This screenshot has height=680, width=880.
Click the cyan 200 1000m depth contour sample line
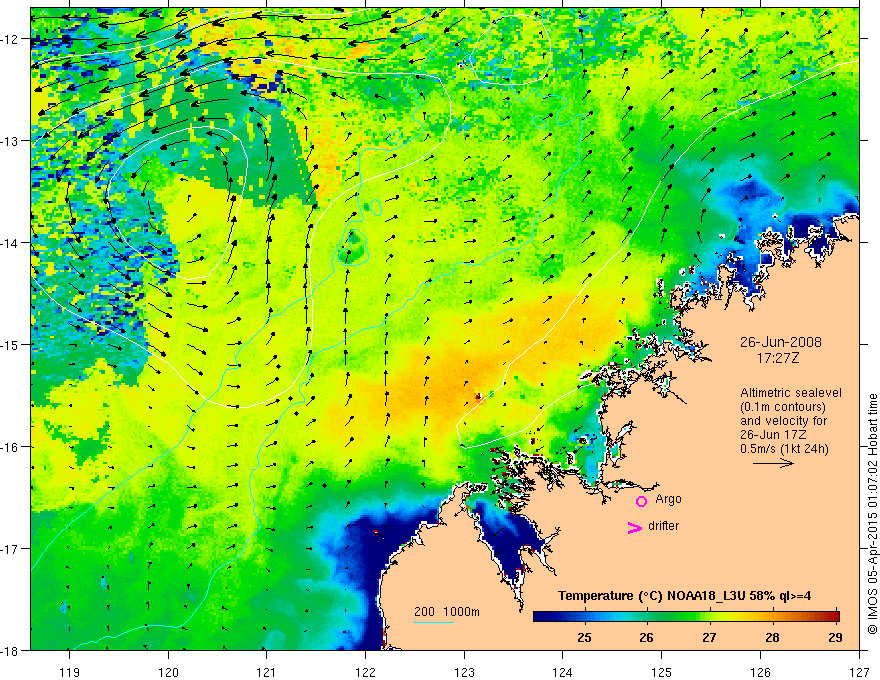[434, 622]
